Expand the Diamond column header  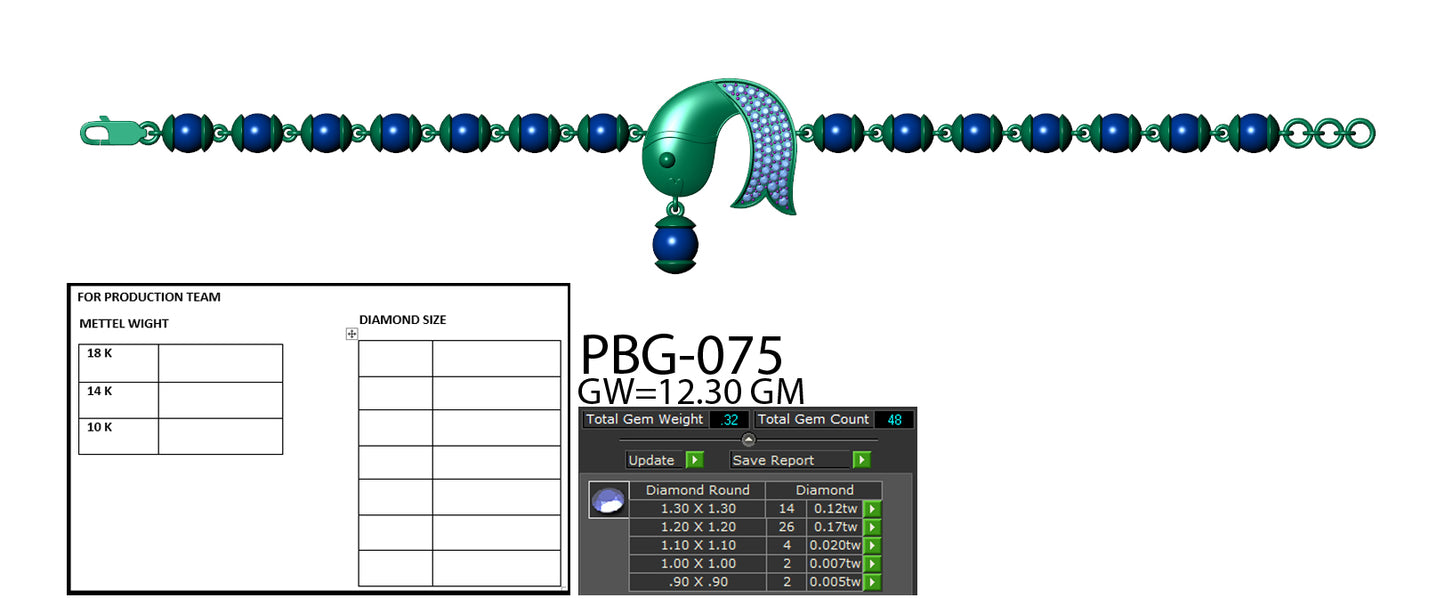pos(826,490)
